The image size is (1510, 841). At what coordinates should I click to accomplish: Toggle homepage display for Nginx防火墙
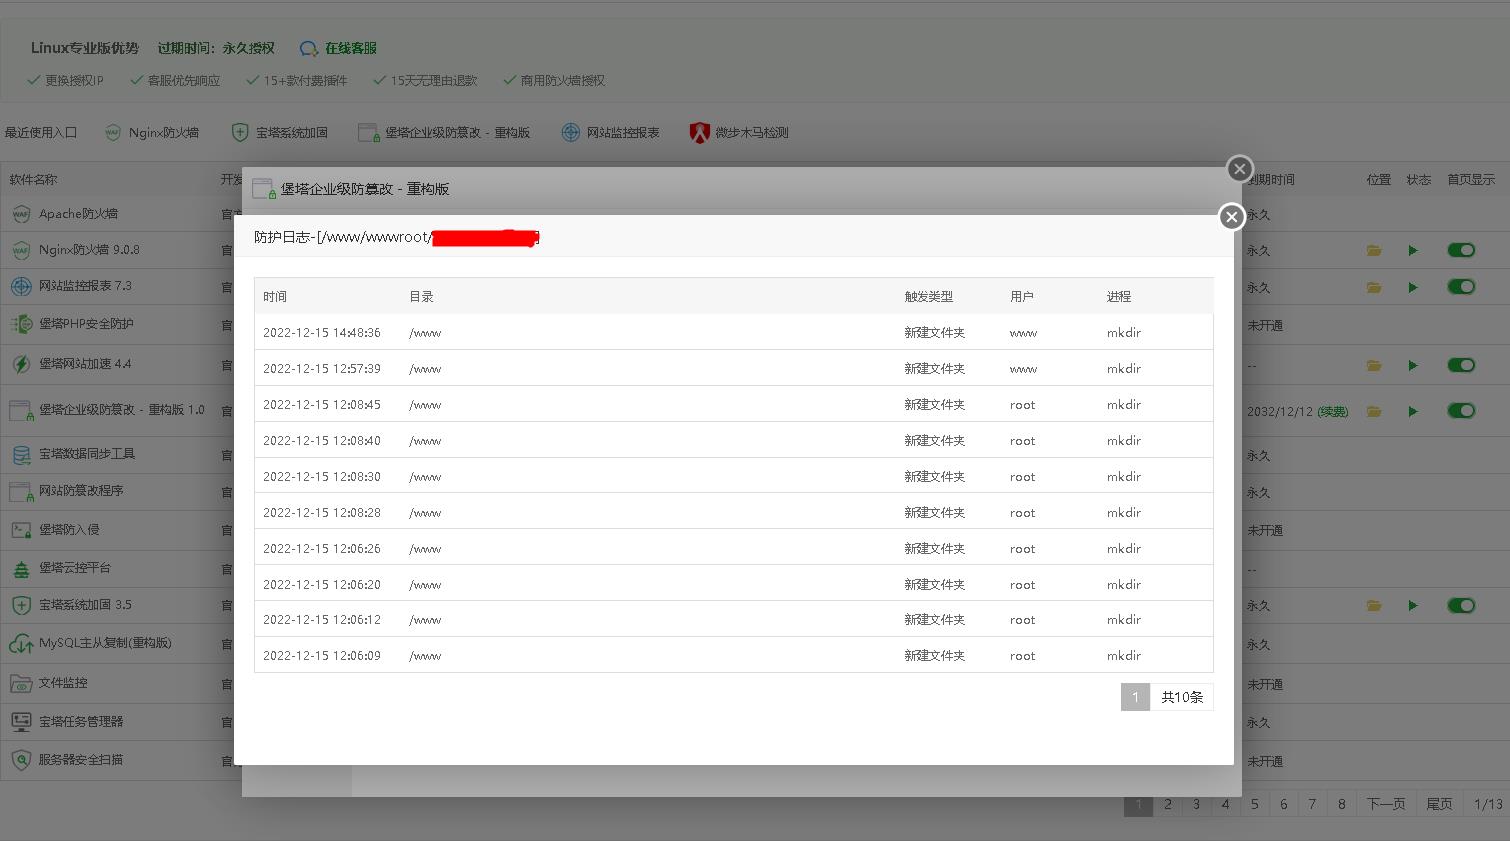pos(1461,250)
